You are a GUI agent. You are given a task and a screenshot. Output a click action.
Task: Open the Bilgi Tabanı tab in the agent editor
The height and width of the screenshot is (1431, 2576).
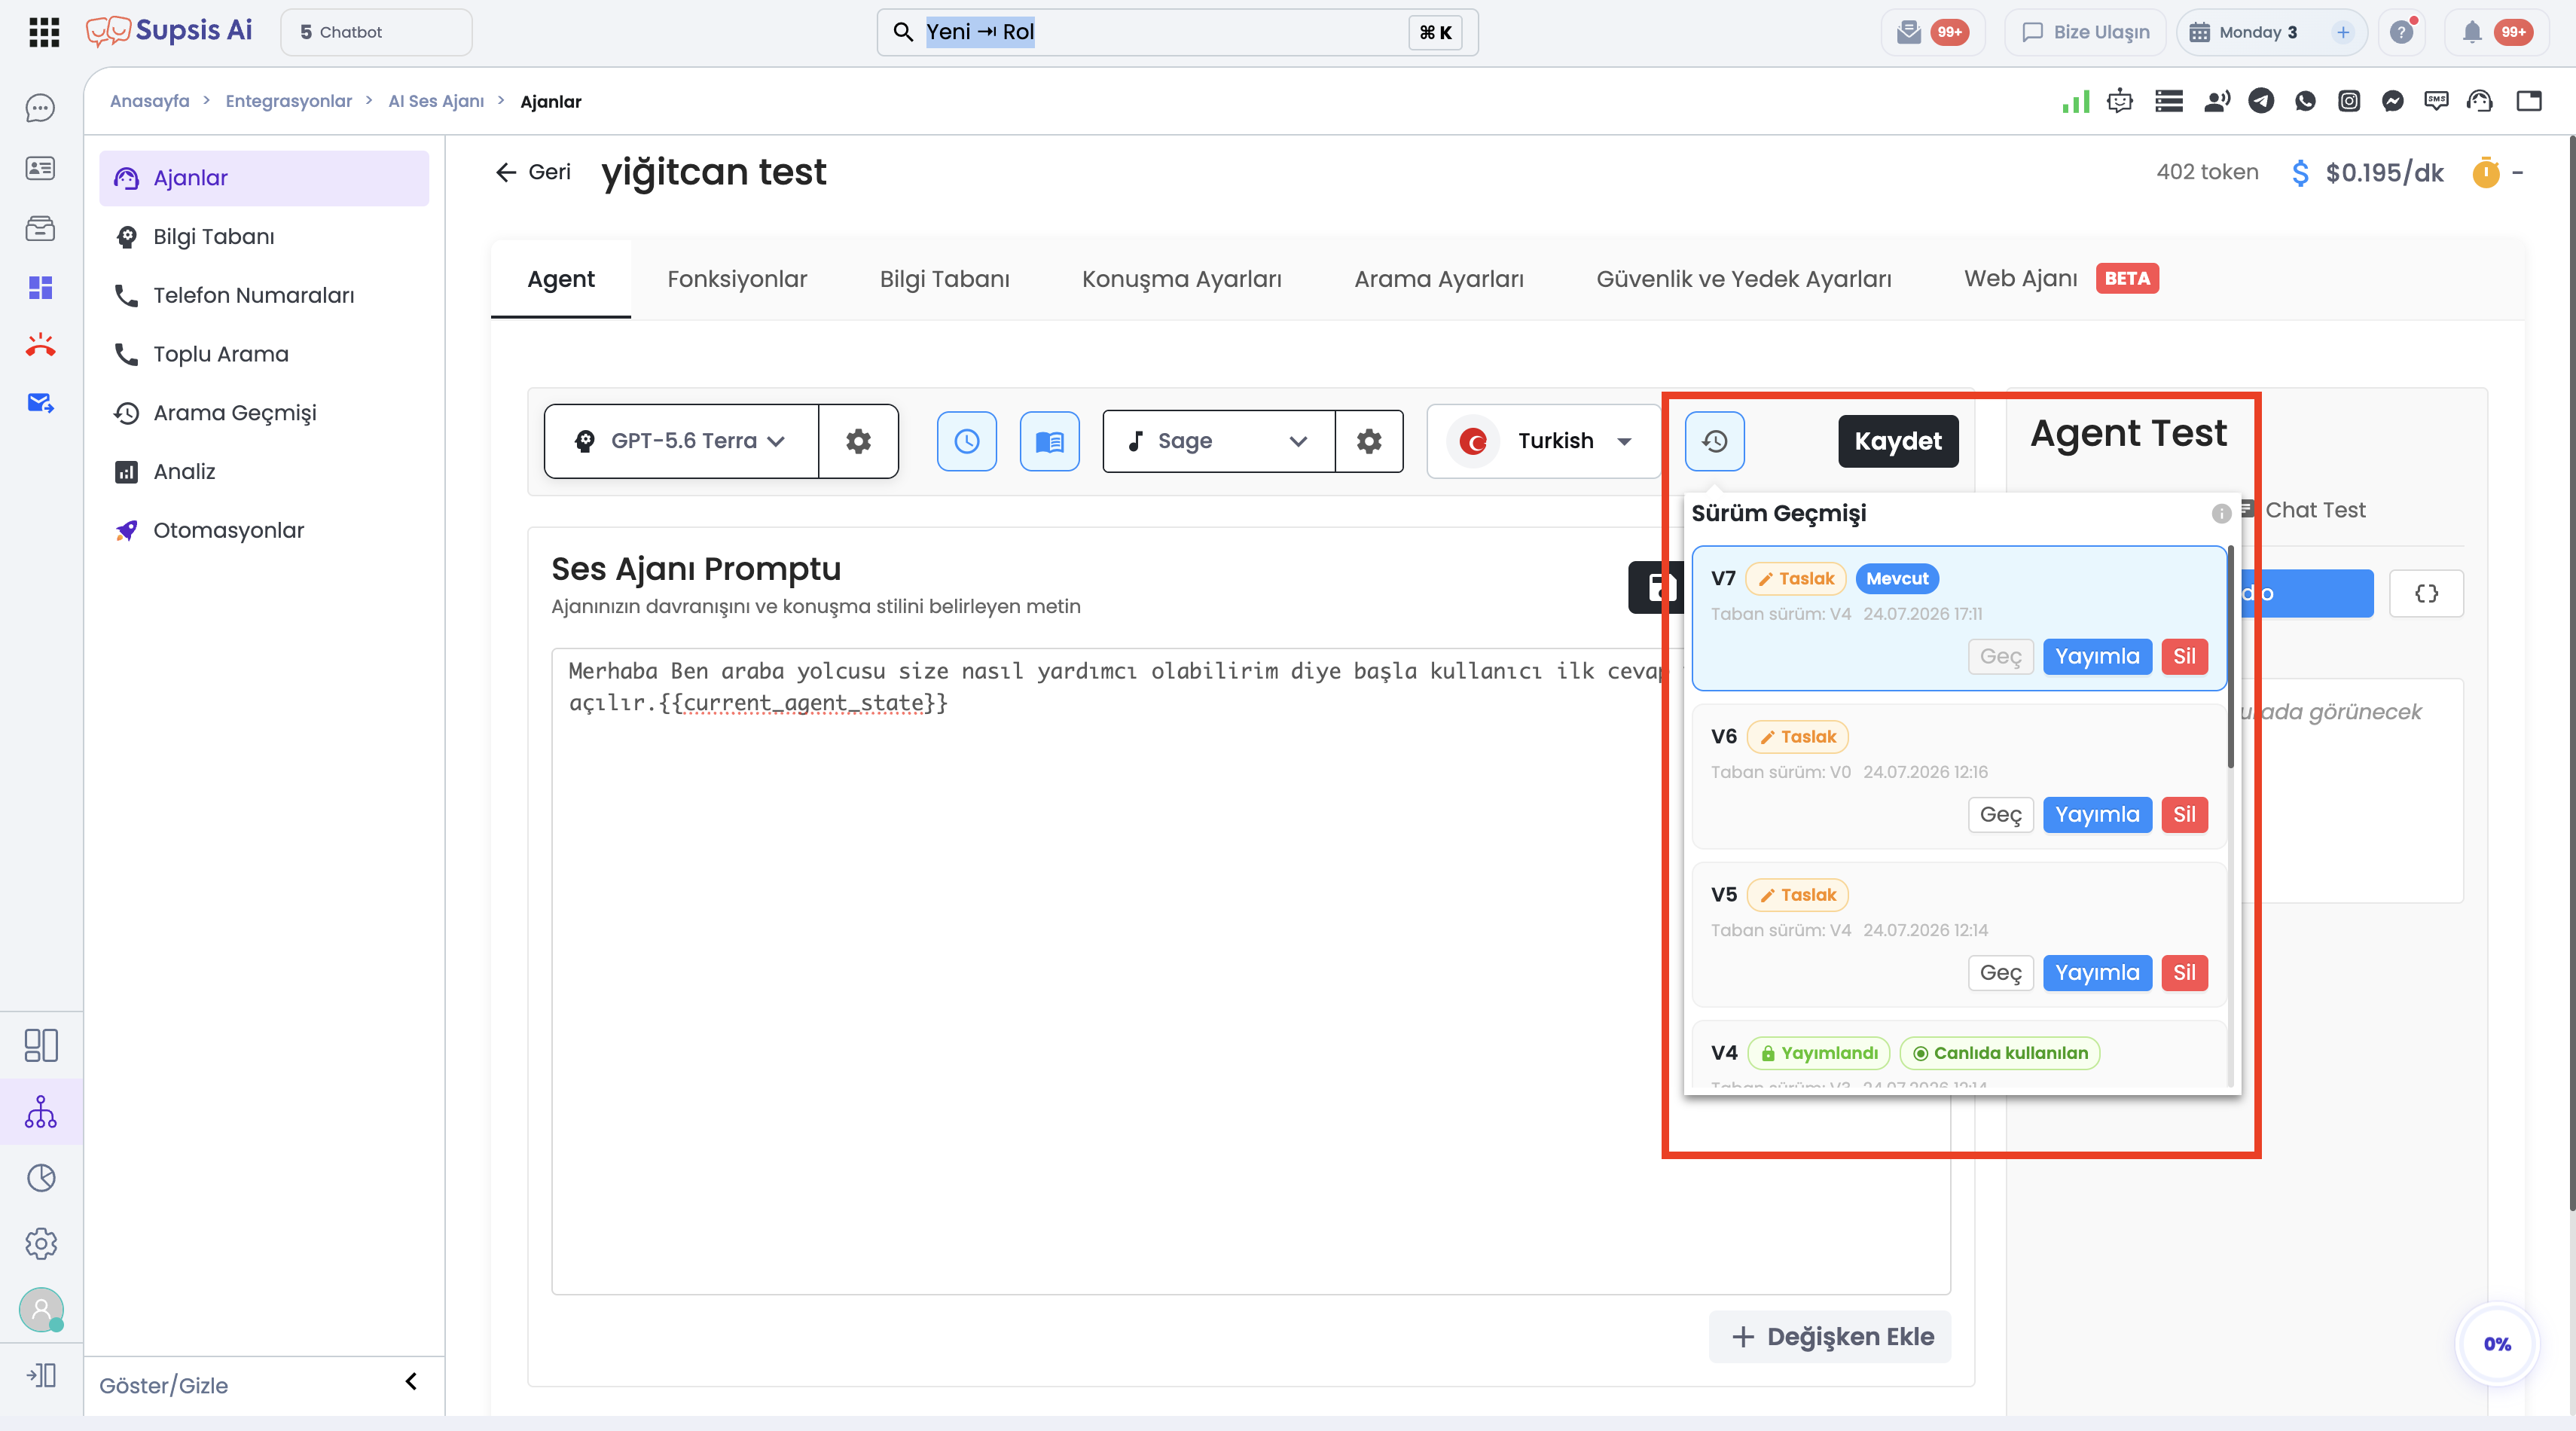(x=945, y=279)
